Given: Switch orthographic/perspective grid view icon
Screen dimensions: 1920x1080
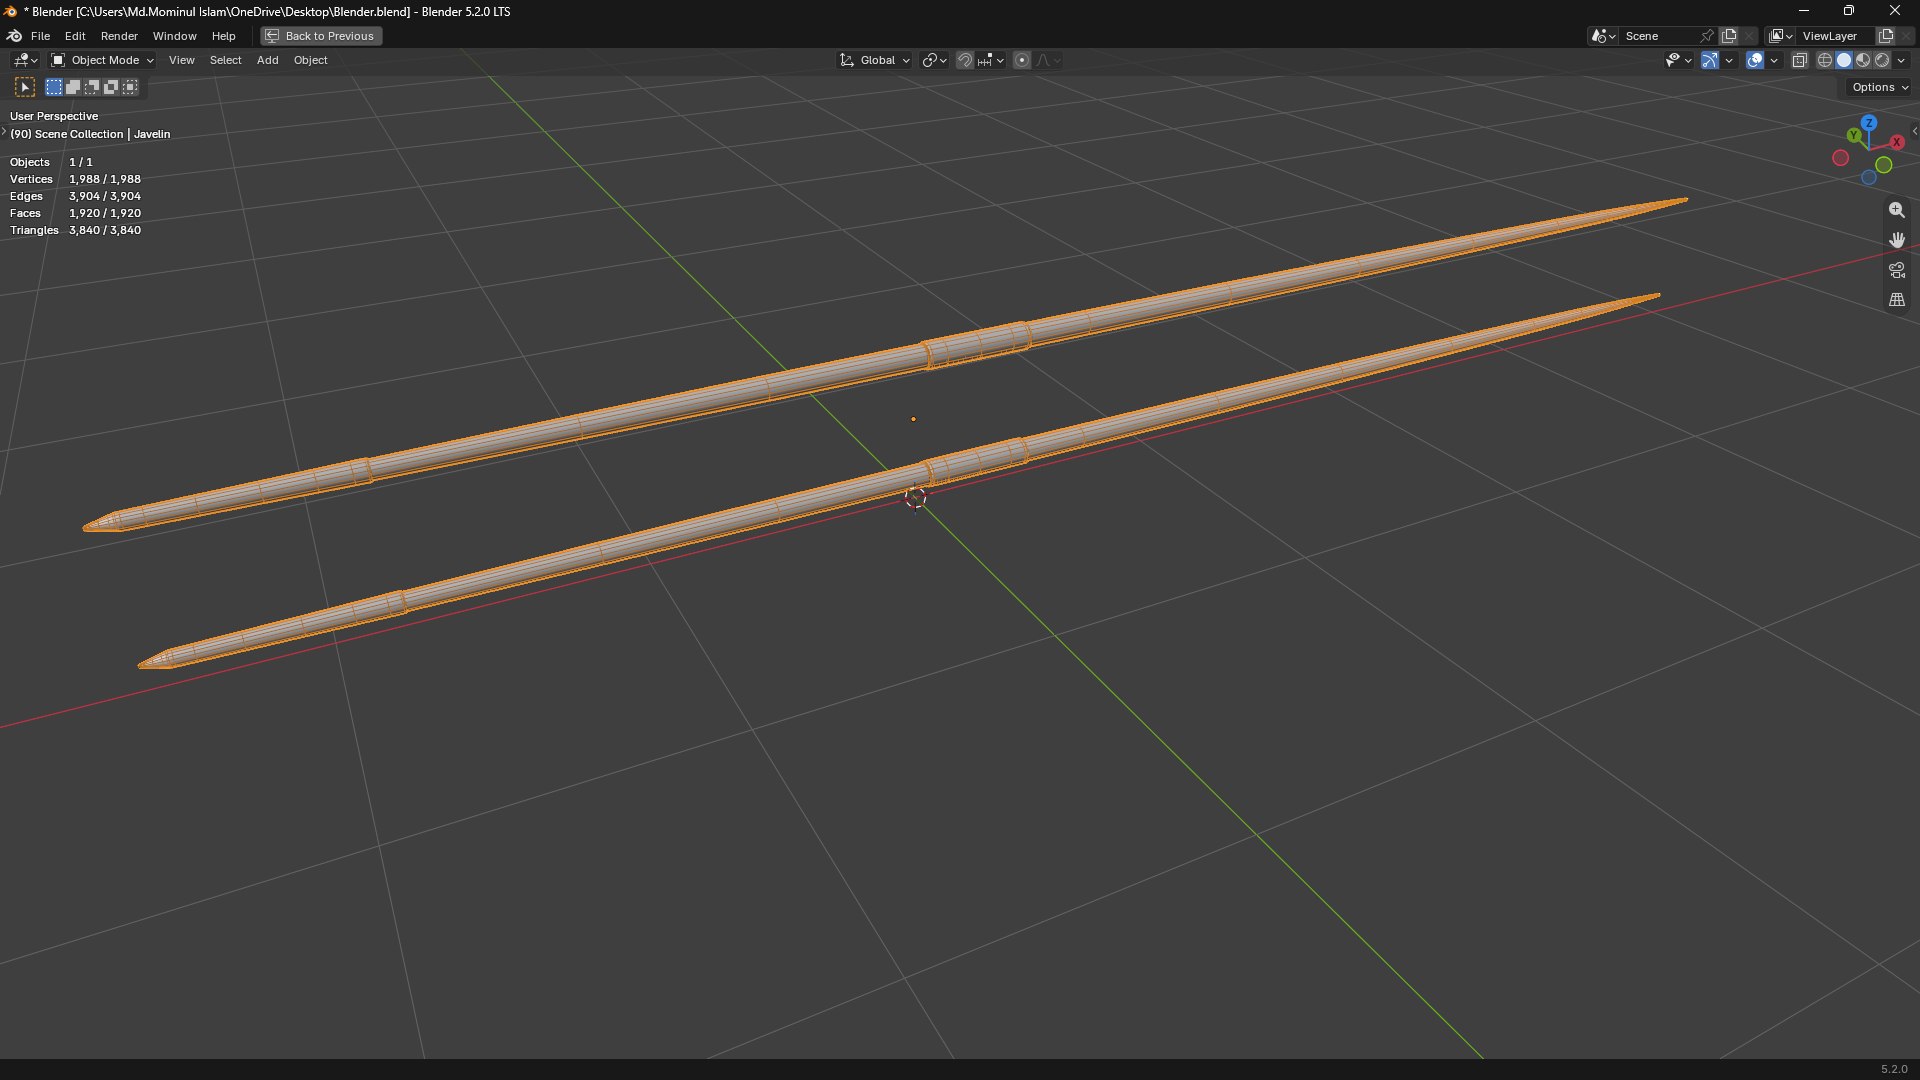Looking at the screenshot, I should 1896,300.
